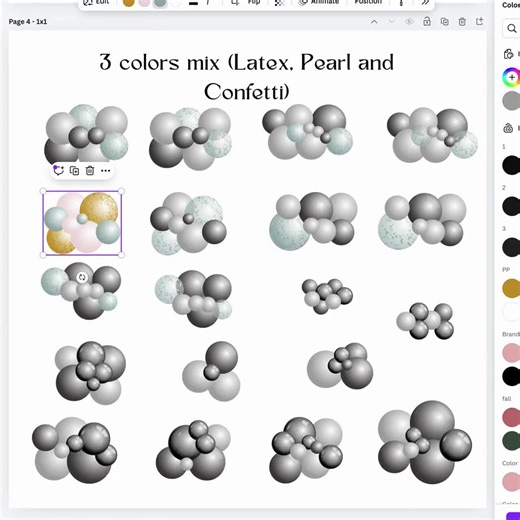Open more options on floating element toolbar
This screenshot has height=520, width=520.
pyautogui.click(x=105, y=171)
